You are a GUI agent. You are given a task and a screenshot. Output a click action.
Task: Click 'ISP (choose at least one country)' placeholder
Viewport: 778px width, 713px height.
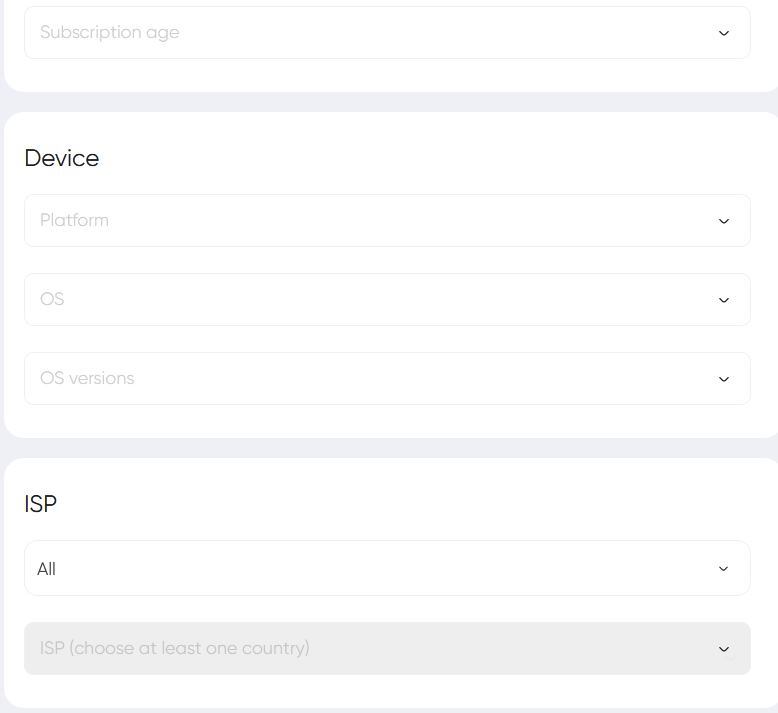[175, 648]
